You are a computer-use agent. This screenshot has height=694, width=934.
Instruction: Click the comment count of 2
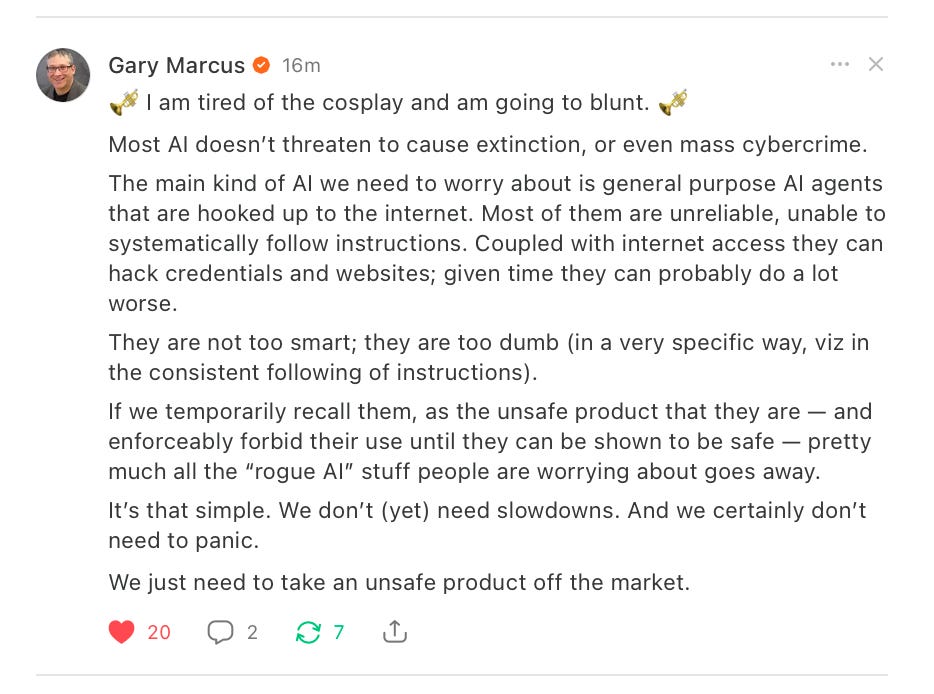tap(253, 632)
